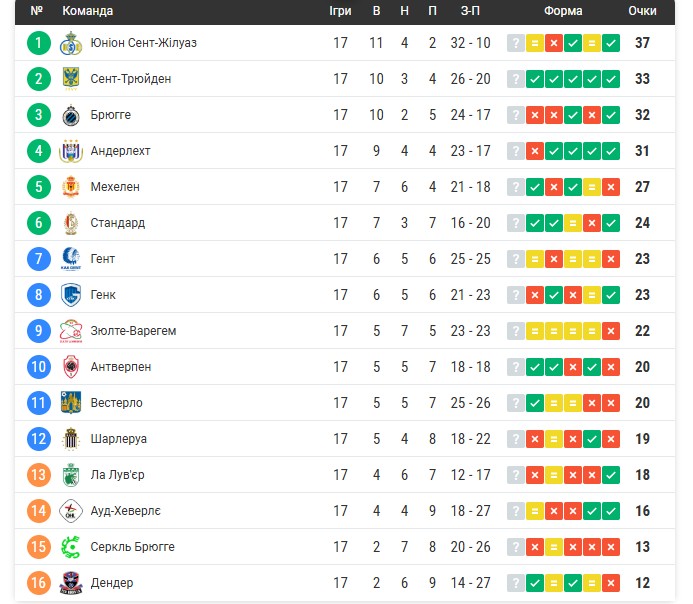Sort table by Ігри column header
693x604 pixels.
point(340,11)
